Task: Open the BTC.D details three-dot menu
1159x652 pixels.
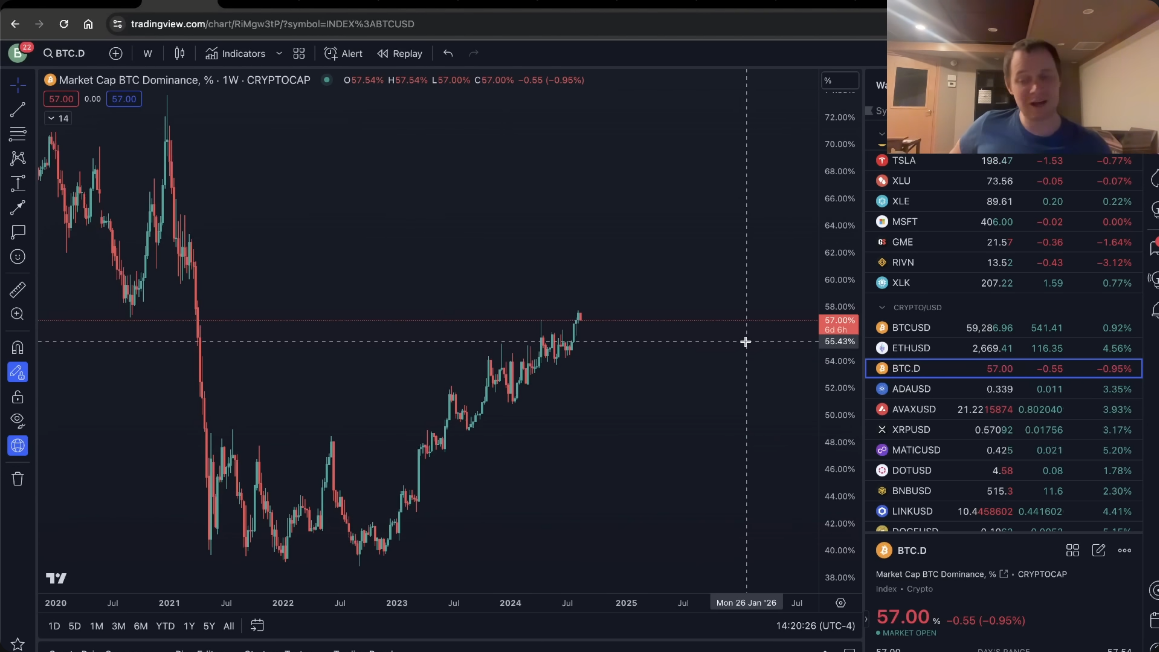Action: [1124, 550]
